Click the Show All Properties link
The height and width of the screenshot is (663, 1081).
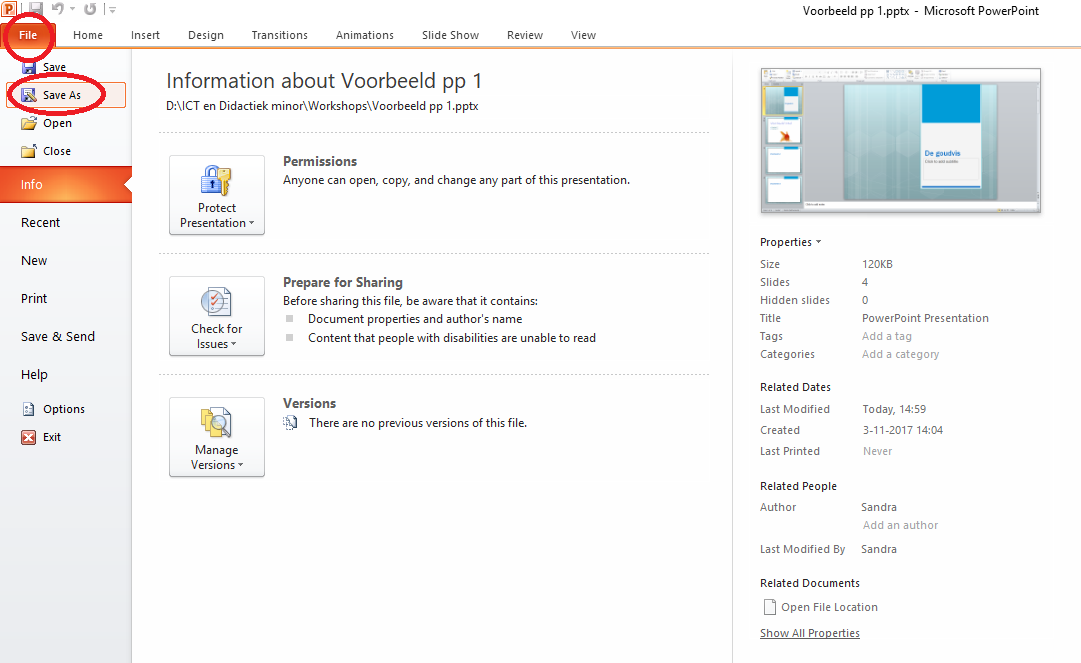(809, 633)
